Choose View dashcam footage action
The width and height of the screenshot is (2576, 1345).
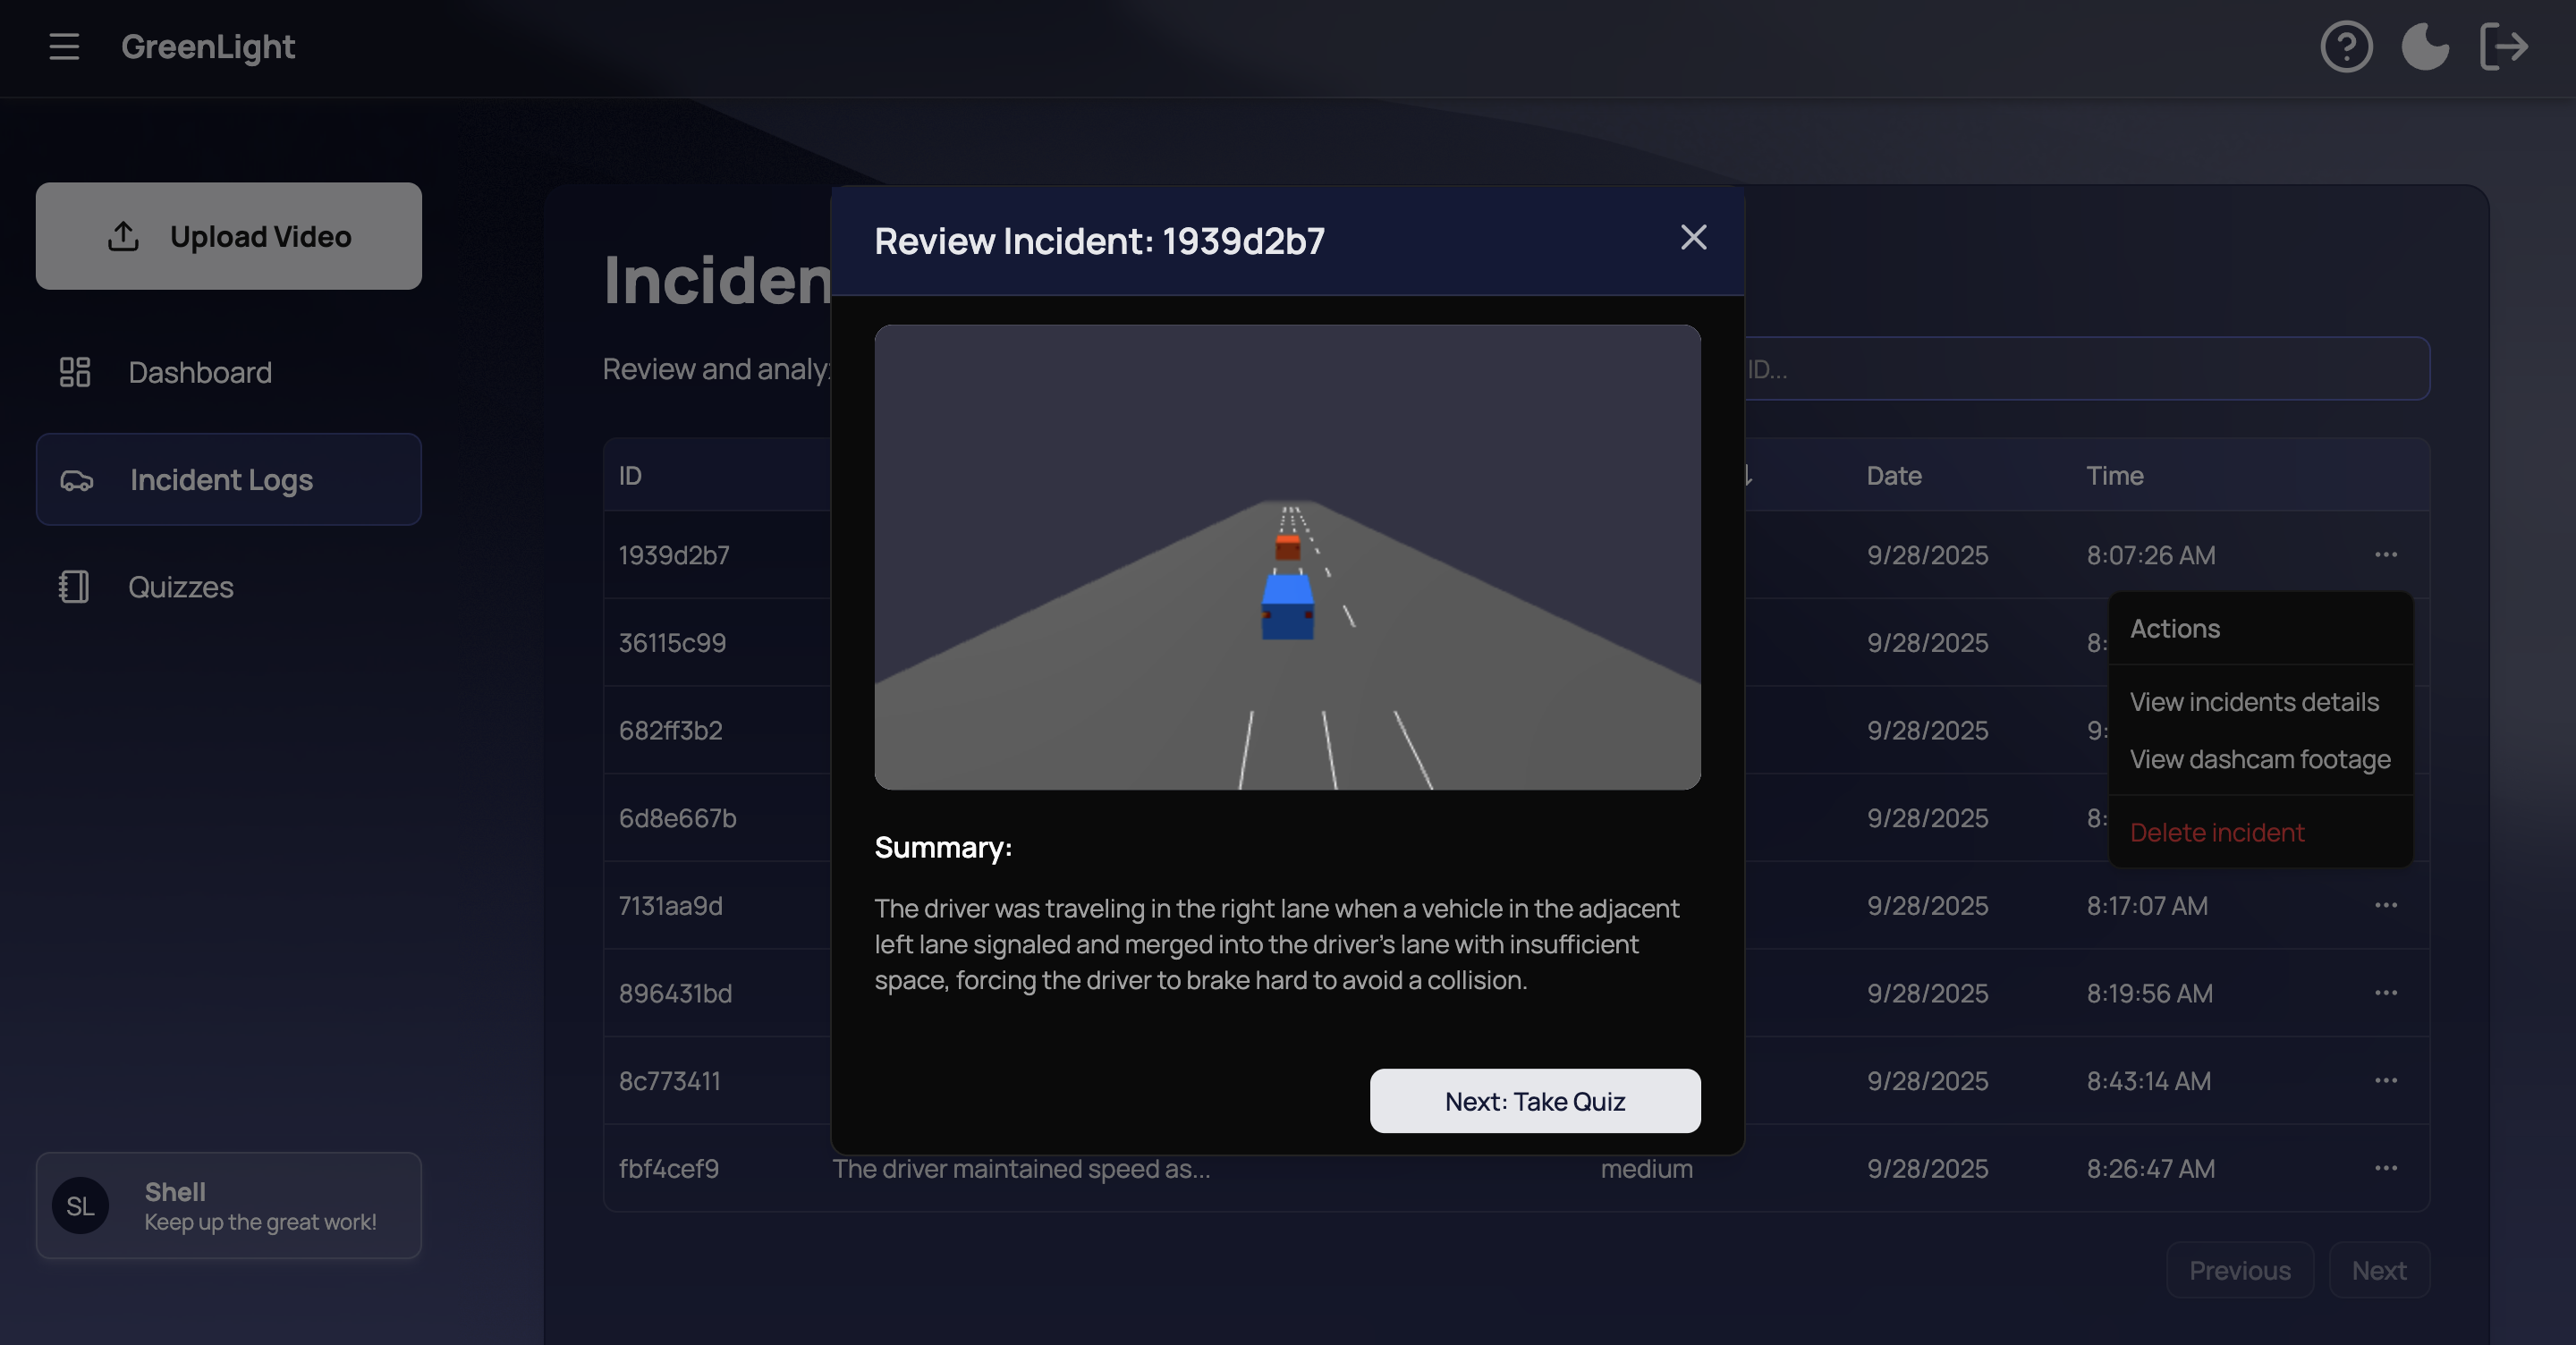click(2259, 760)
